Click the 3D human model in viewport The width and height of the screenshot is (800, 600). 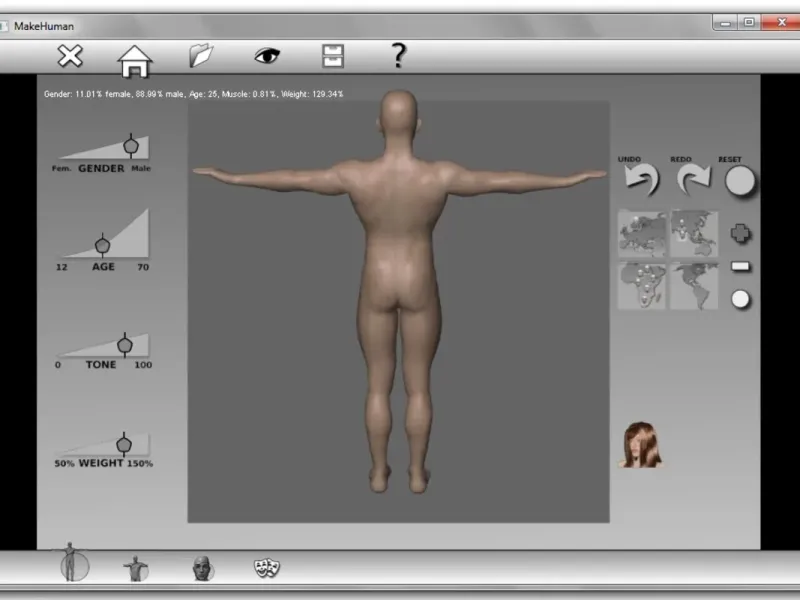(399, 292)
